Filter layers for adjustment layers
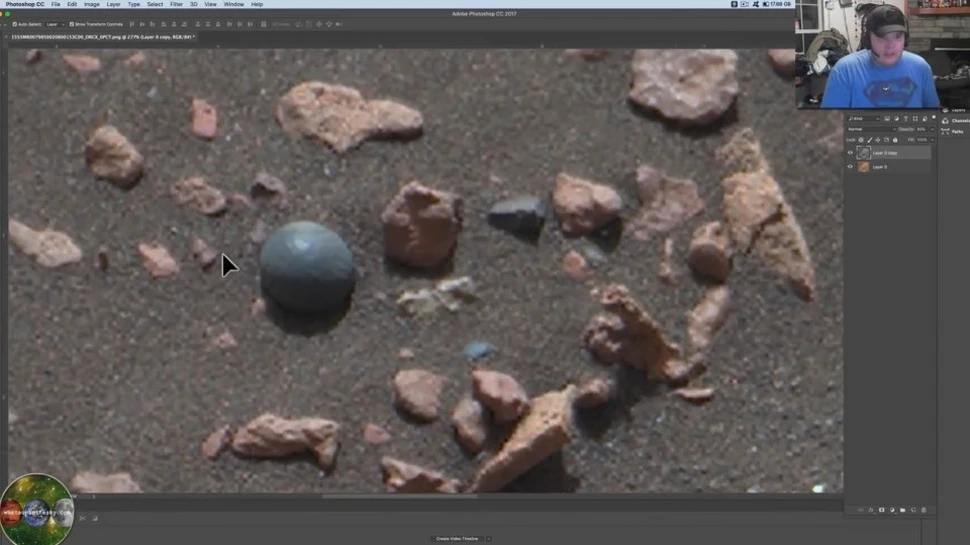The height and width of the screenshot is (545, 970). click(x=896, y=118)
